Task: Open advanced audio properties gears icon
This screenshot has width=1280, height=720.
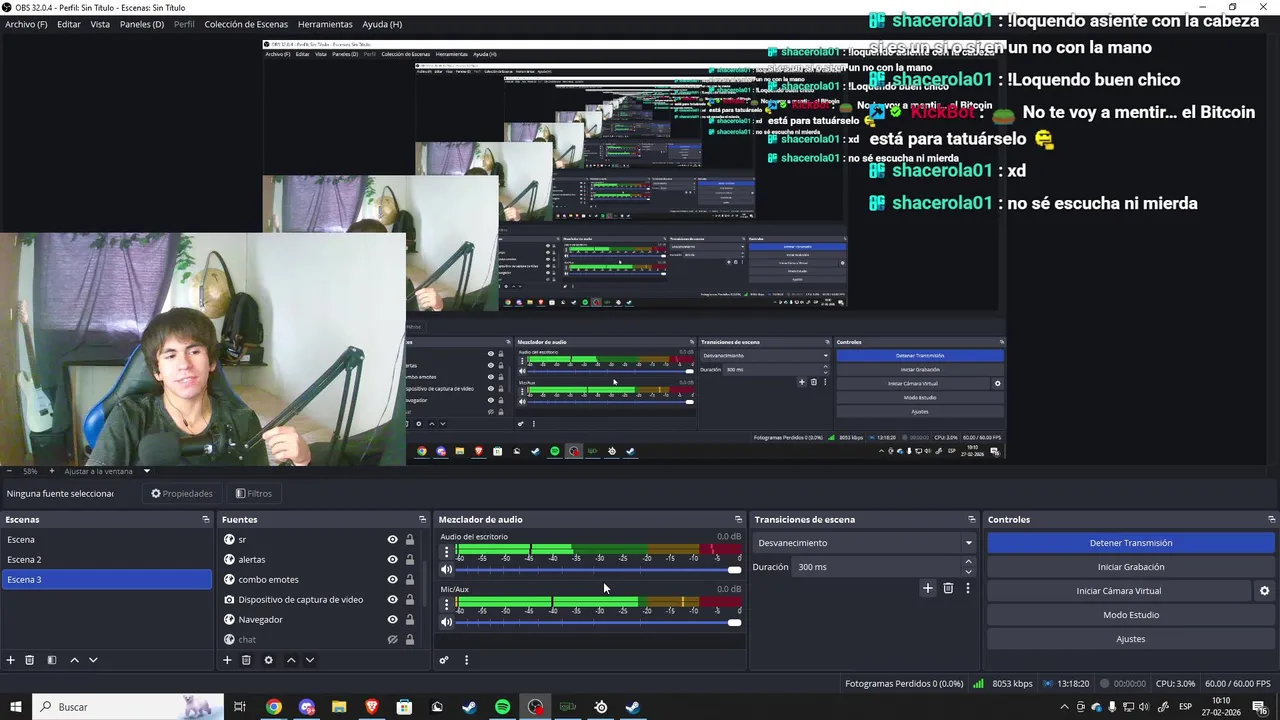Action: (x=444, y=660)
